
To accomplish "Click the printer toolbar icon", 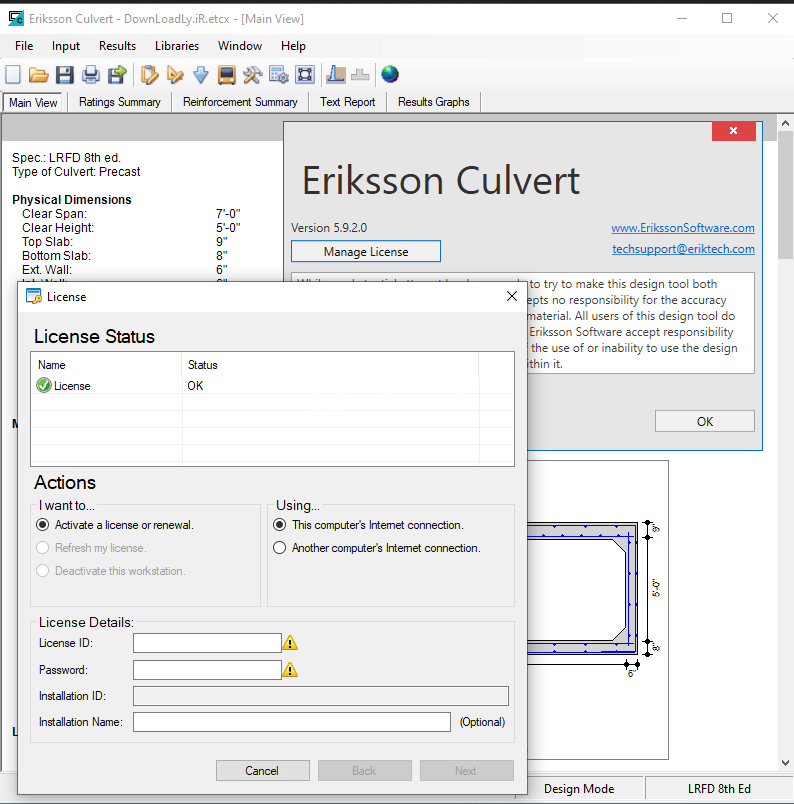I will pyautogui.click(x=91, y=75).
